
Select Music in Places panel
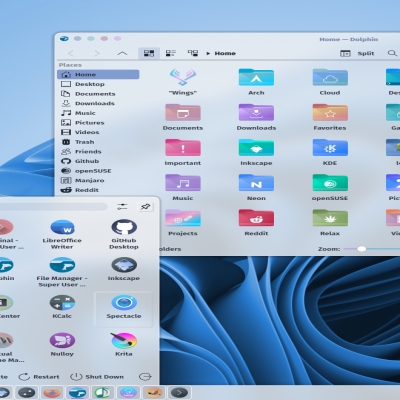coord(98,113)
